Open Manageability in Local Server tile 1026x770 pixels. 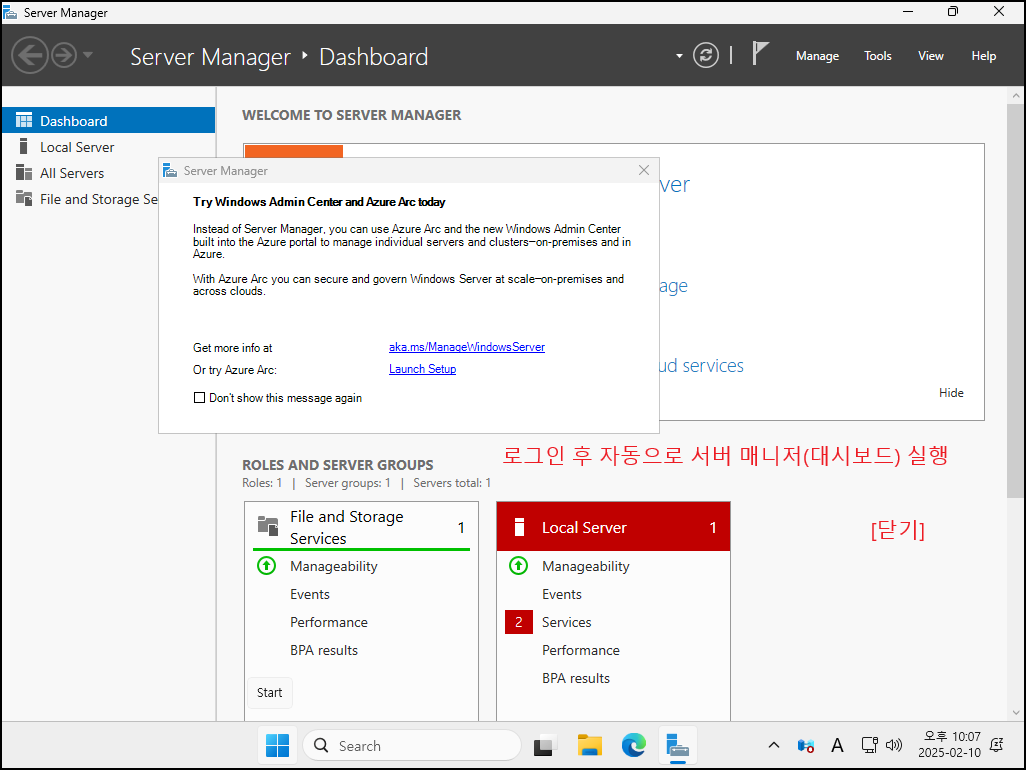coord(586,567)
